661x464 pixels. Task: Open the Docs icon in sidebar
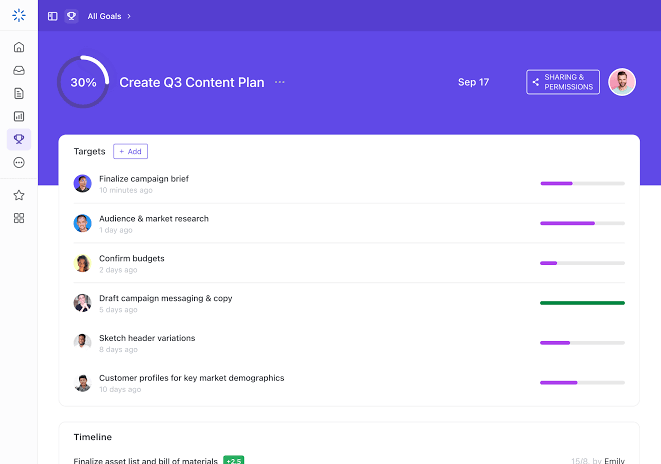coord(19,93)
